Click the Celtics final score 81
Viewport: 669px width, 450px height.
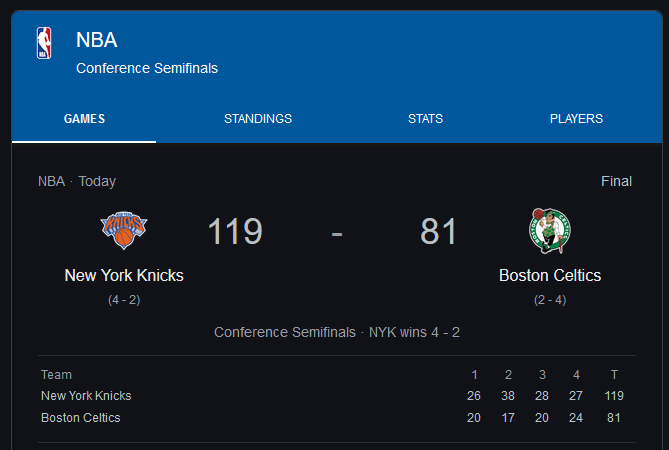coord(439,232)
